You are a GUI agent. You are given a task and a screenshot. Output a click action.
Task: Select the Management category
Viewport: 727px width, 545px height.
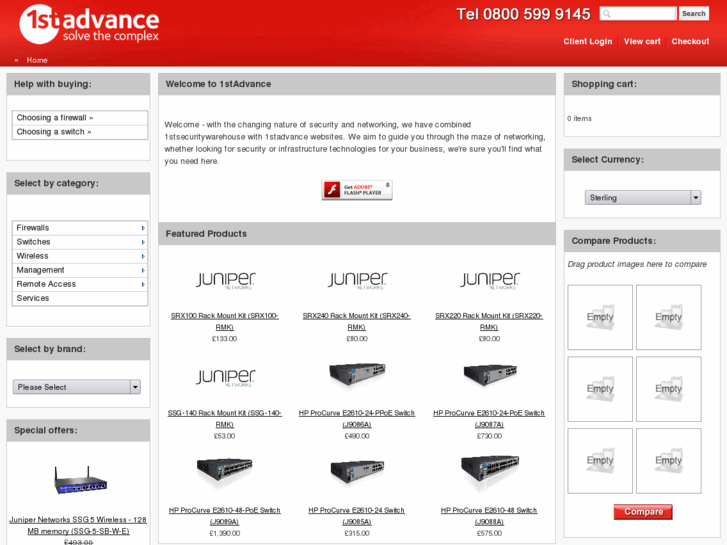click(x=80, y=270)
